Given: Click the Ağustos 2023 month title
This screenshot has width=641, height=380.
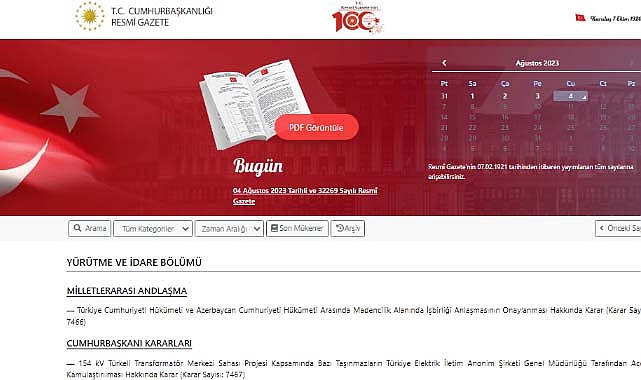Looking at the screenshot, I should 537,63.
